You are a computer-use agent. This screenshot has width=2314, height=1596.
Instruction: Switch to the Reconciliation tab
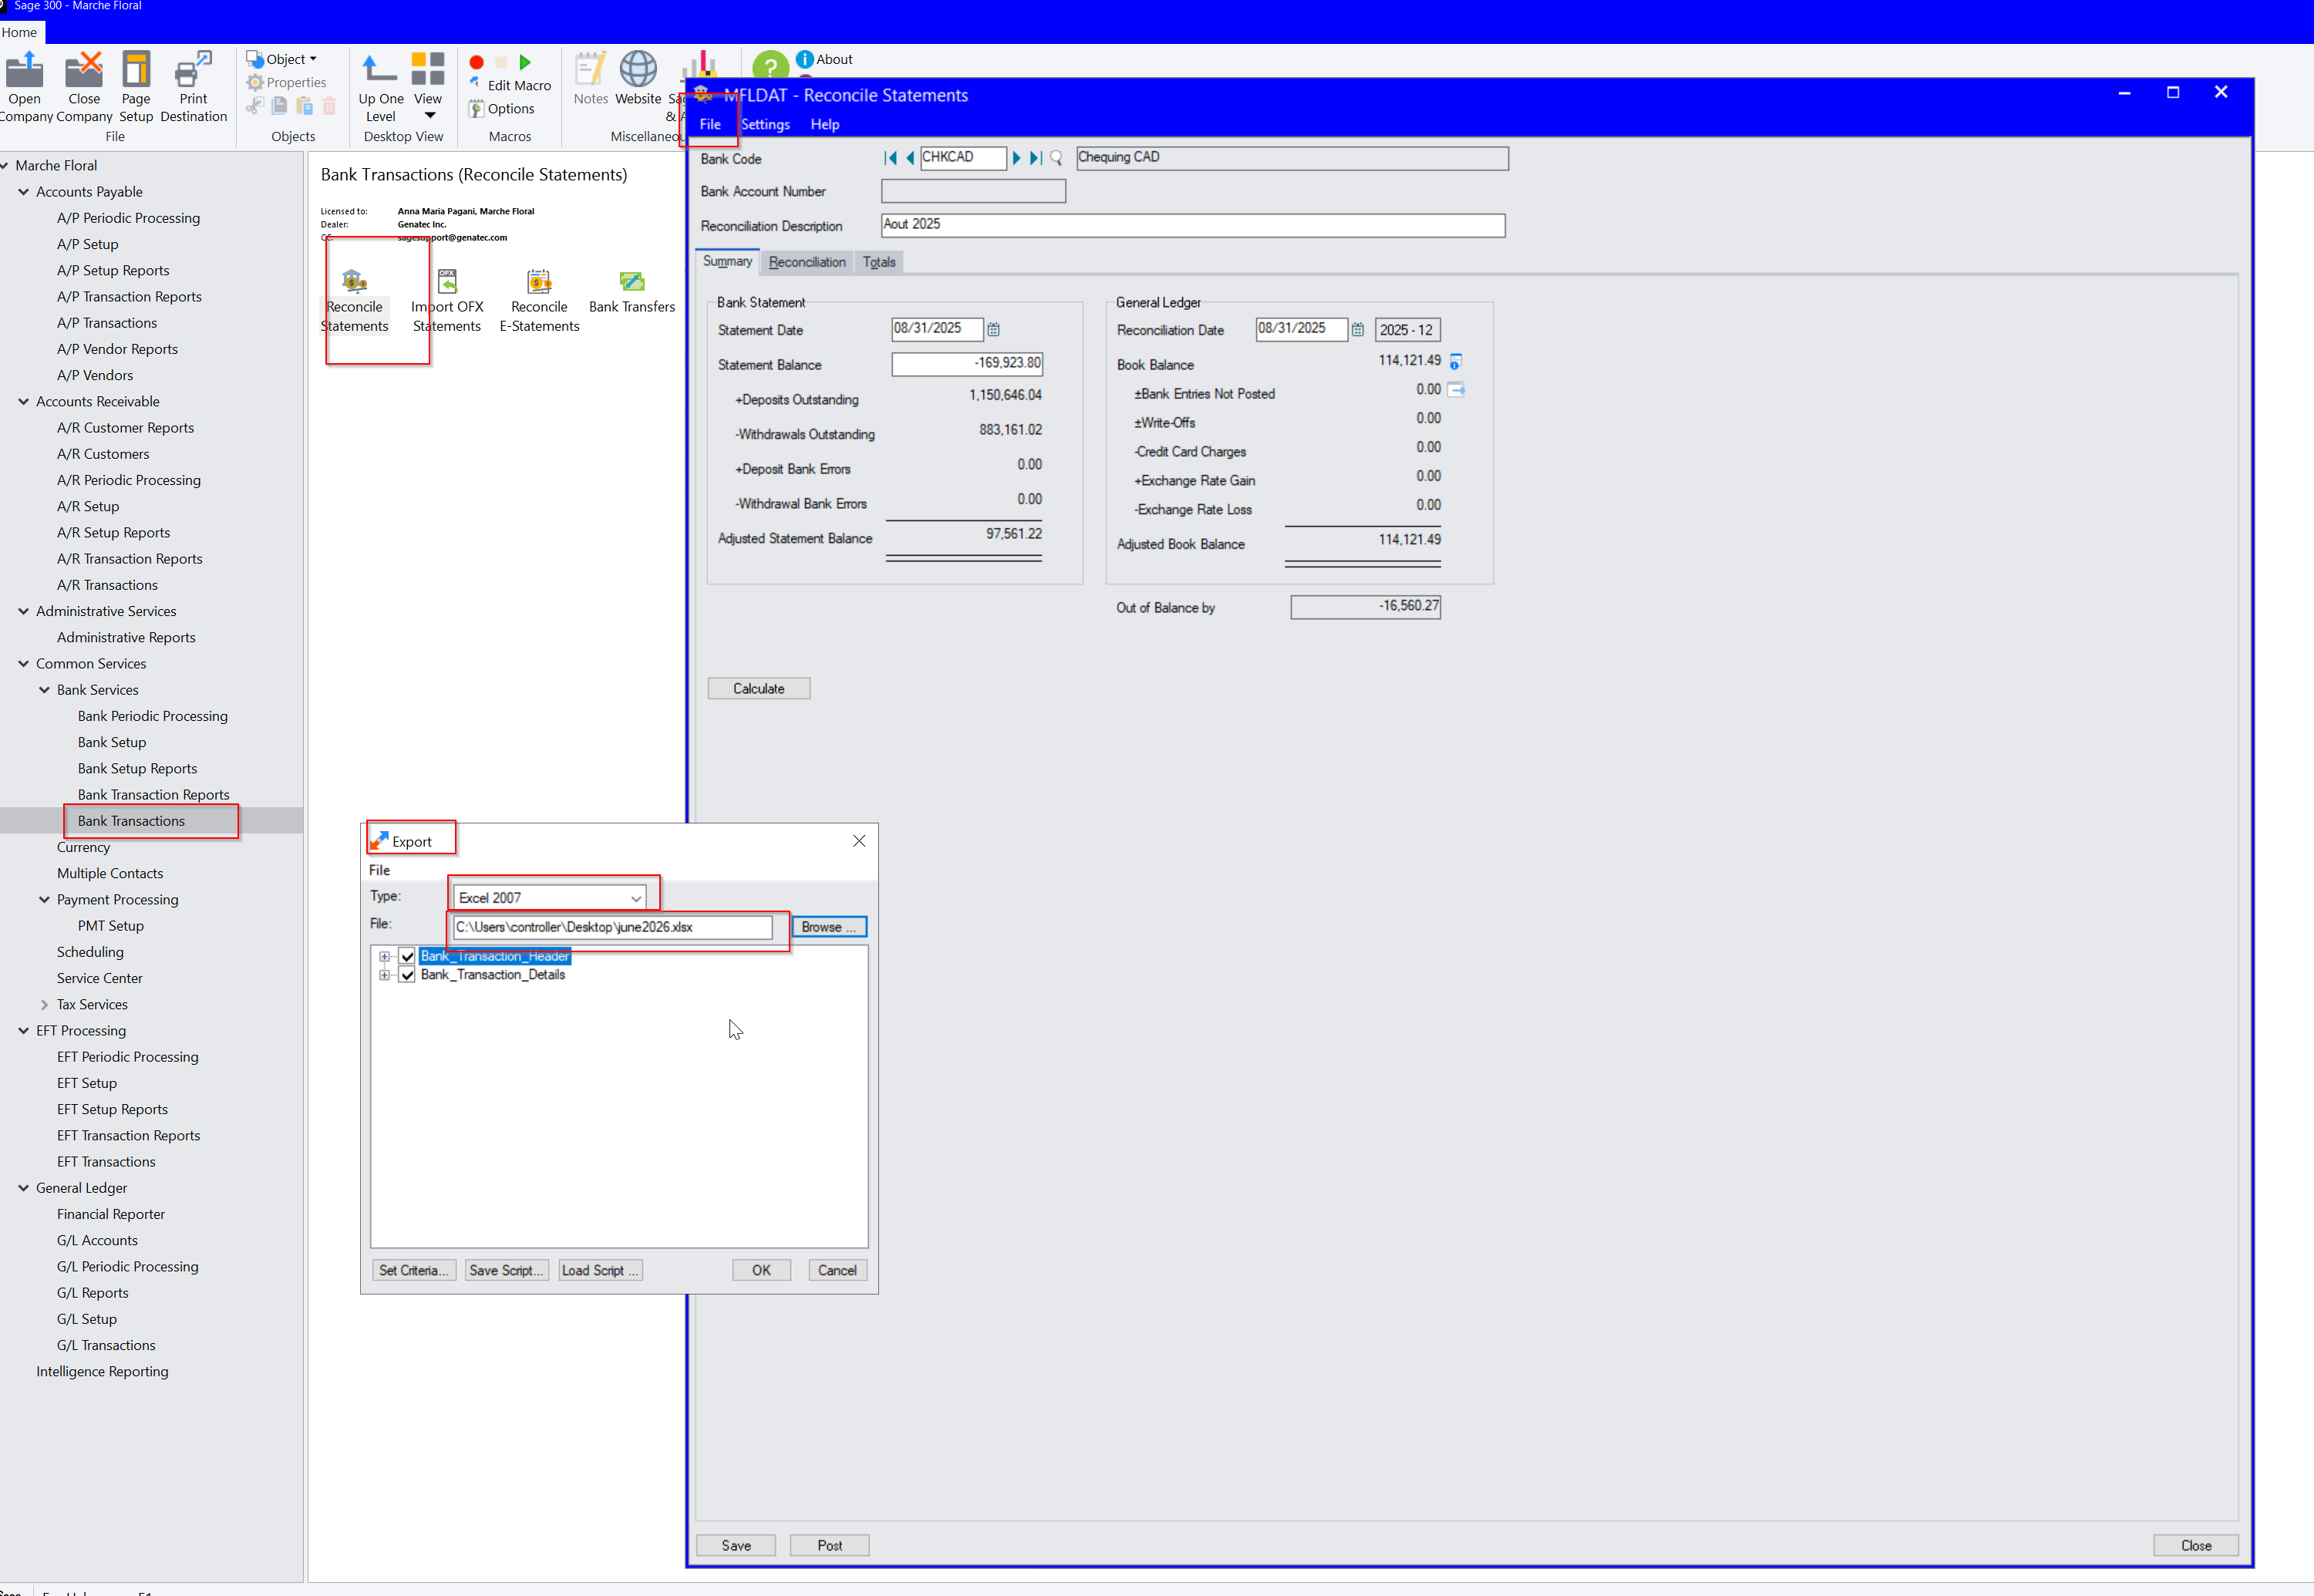pyautogui.click(x=807, y=262)
